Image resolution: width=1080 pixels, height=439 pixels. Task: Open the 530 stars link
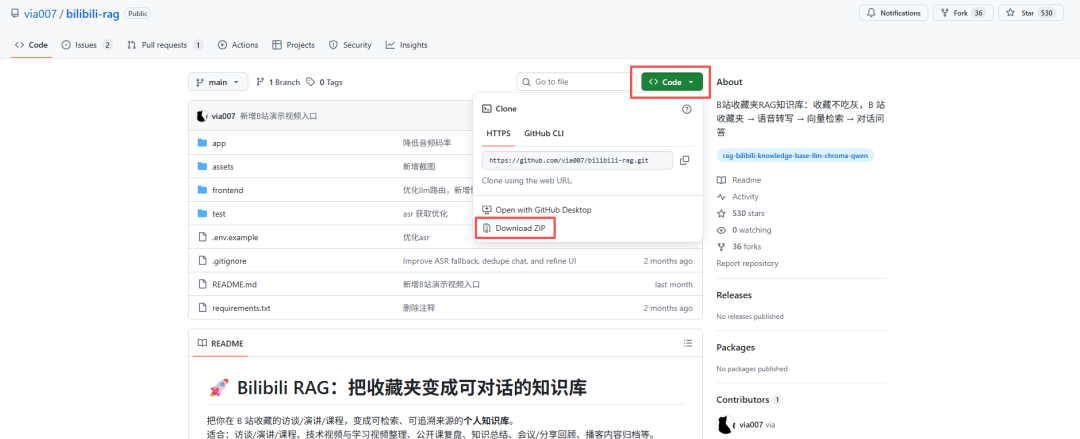(740, 214)
